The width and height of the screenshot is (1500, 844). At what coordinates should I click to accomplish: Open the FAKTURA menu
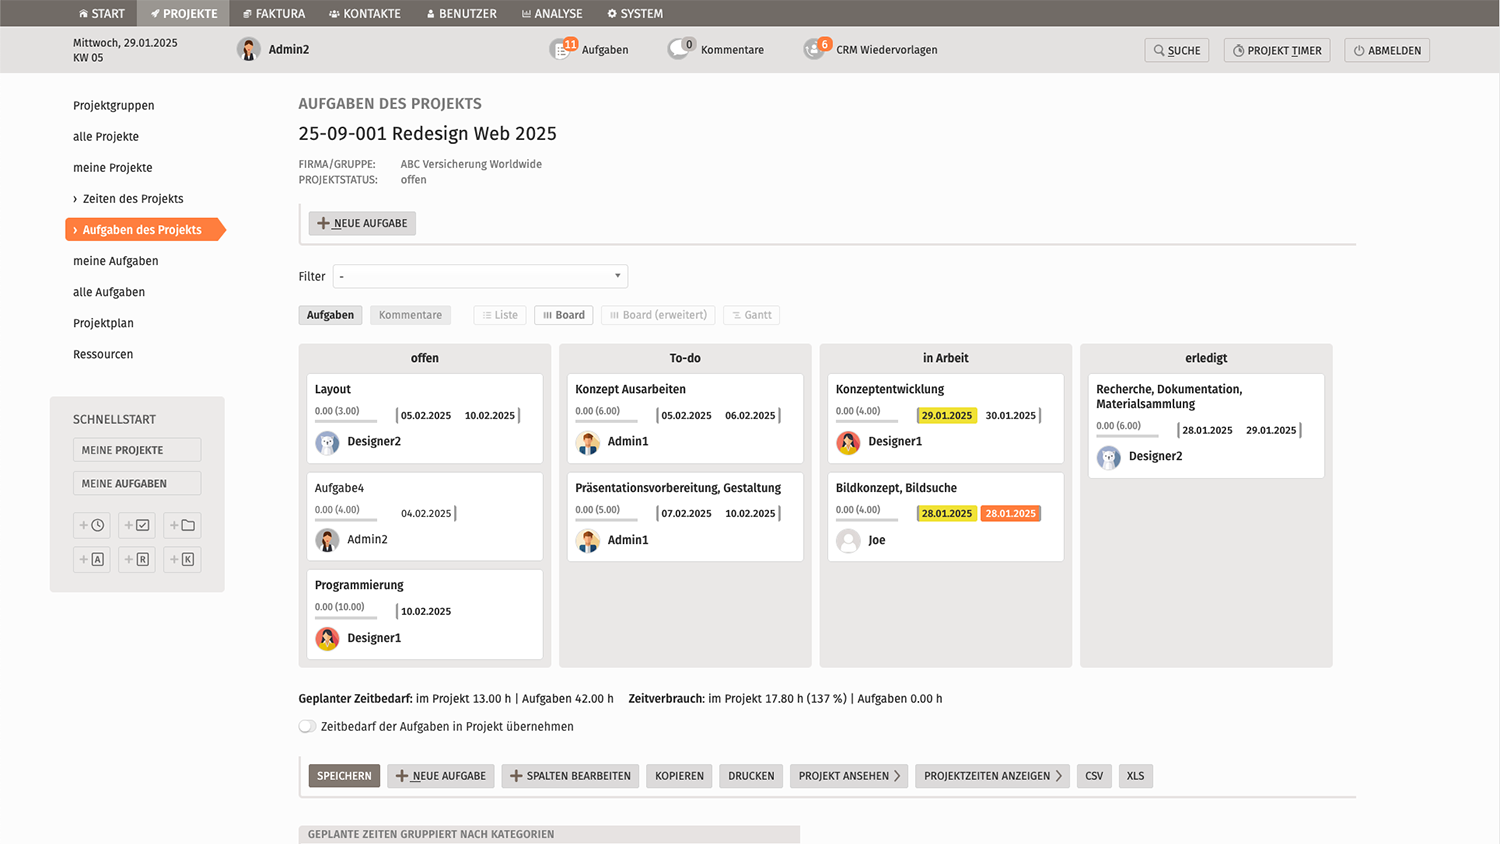click(274, 13)
